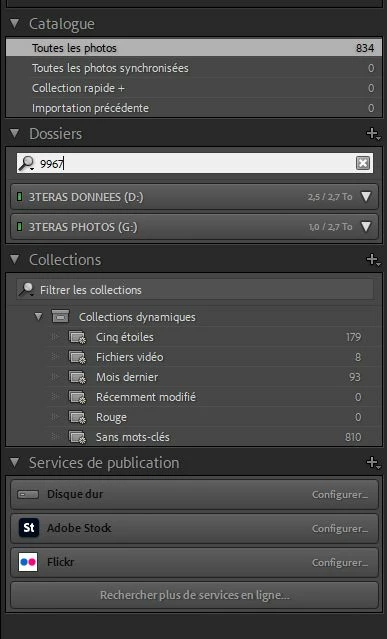Click collections filter magnifier icon
The width and height of the screenshot is (387, 639).
click(27, 290)
